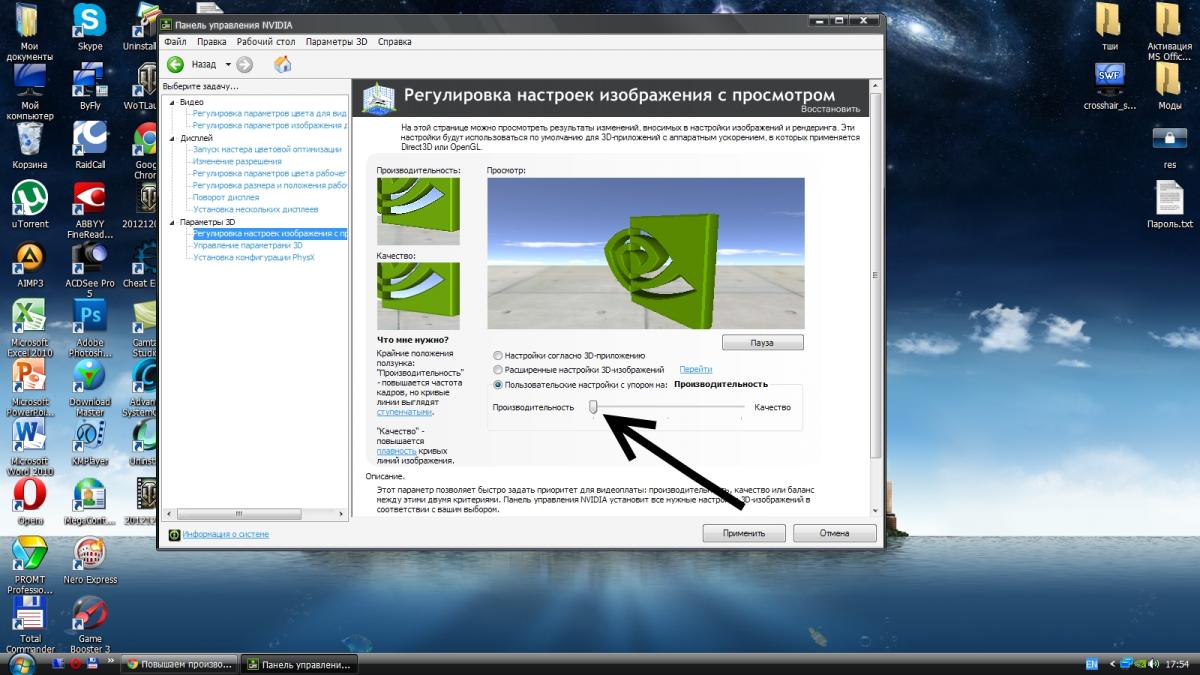Viewport: 1200px width, 675px height.
Task: Select 'Поворот дисплея' tree item
Action: [226, 197]
